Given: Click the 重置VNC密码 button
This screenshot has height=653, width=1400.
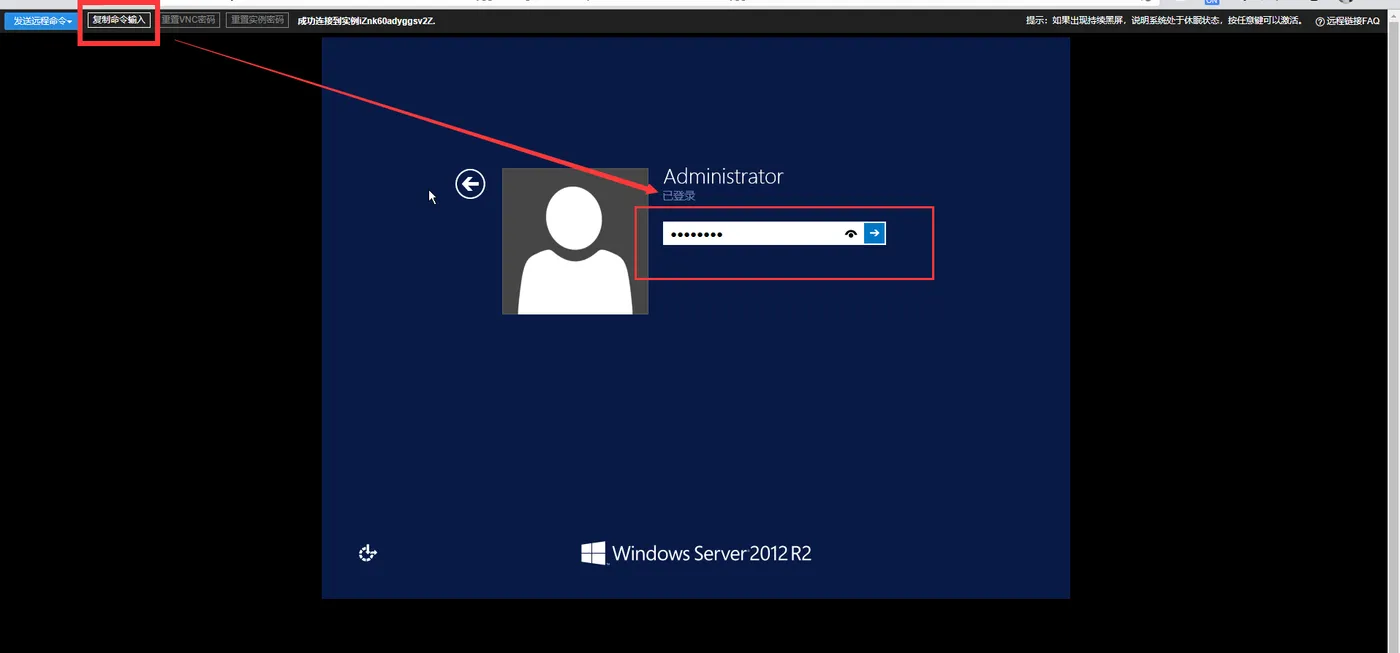Looking at the screenshot, I should 188,20.
